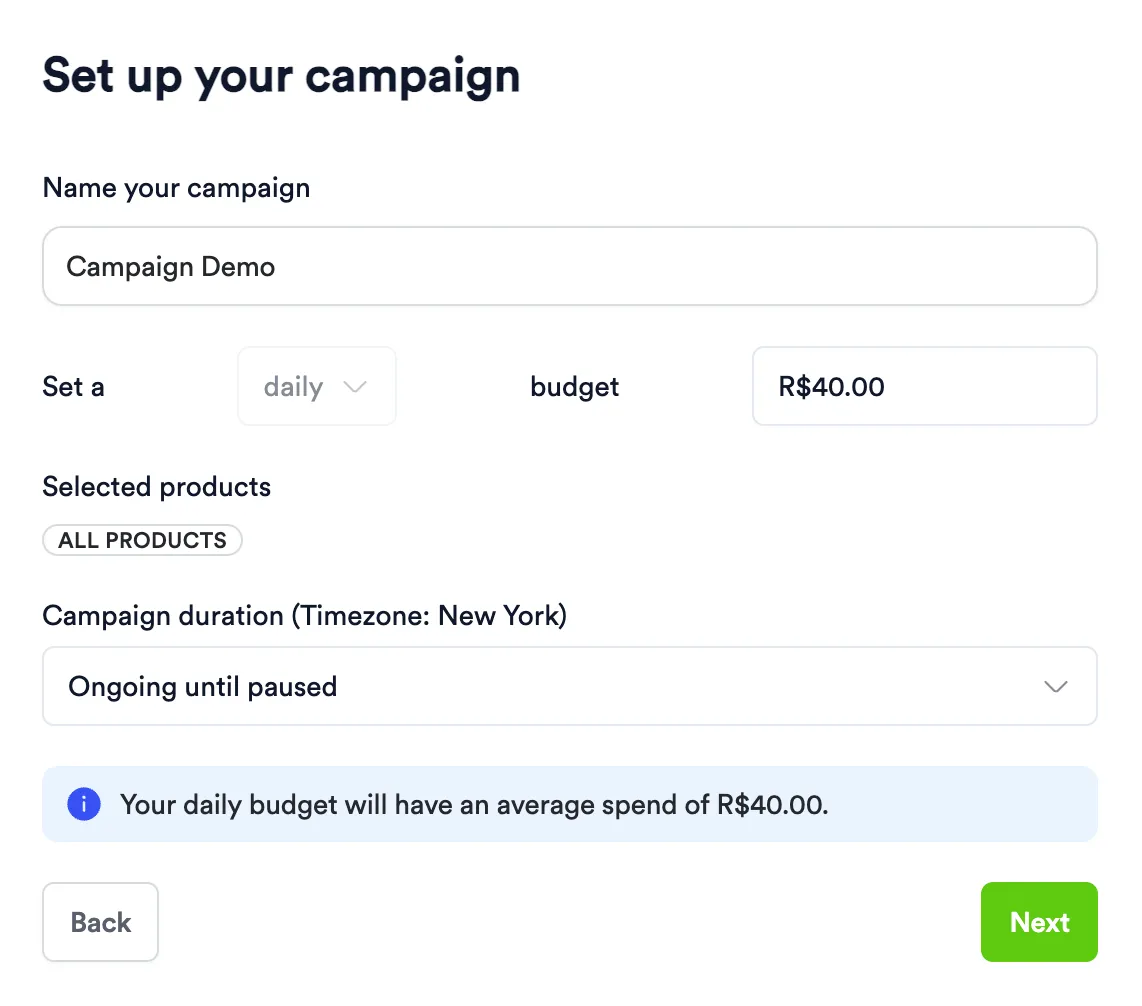This screenshot has height=1006, width=1142.
Task: Expand the Ongoing until paused duration dropdown
Action: coord(569,687)
